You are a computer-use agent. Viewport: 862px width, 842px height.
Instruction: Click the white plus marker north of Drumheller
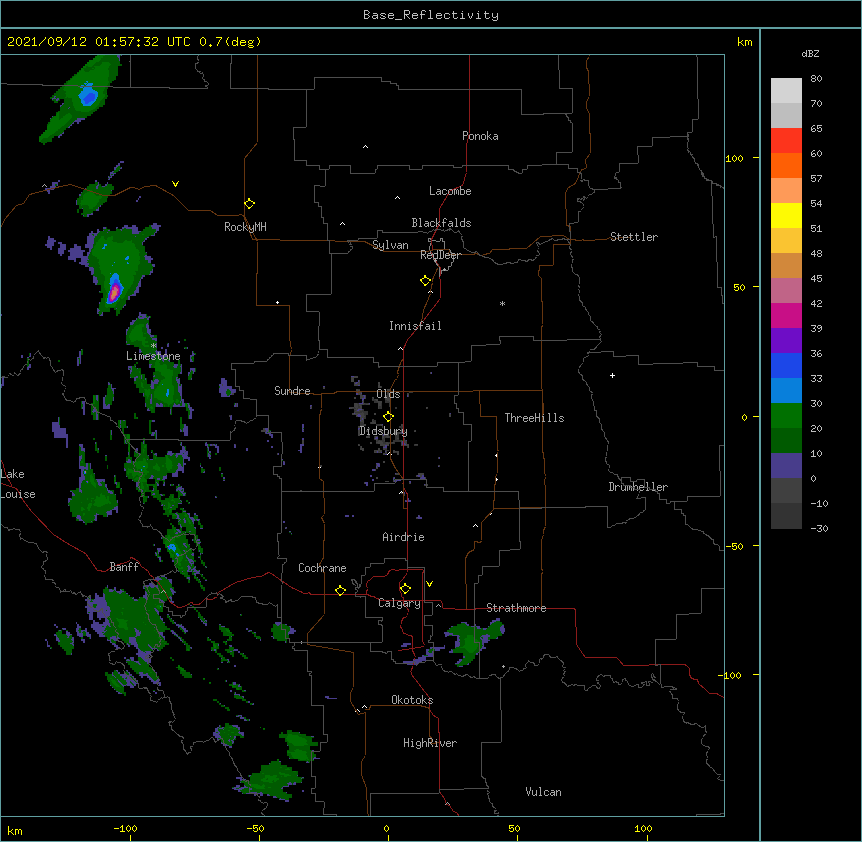pyautogui.click(x=612, y=375)
